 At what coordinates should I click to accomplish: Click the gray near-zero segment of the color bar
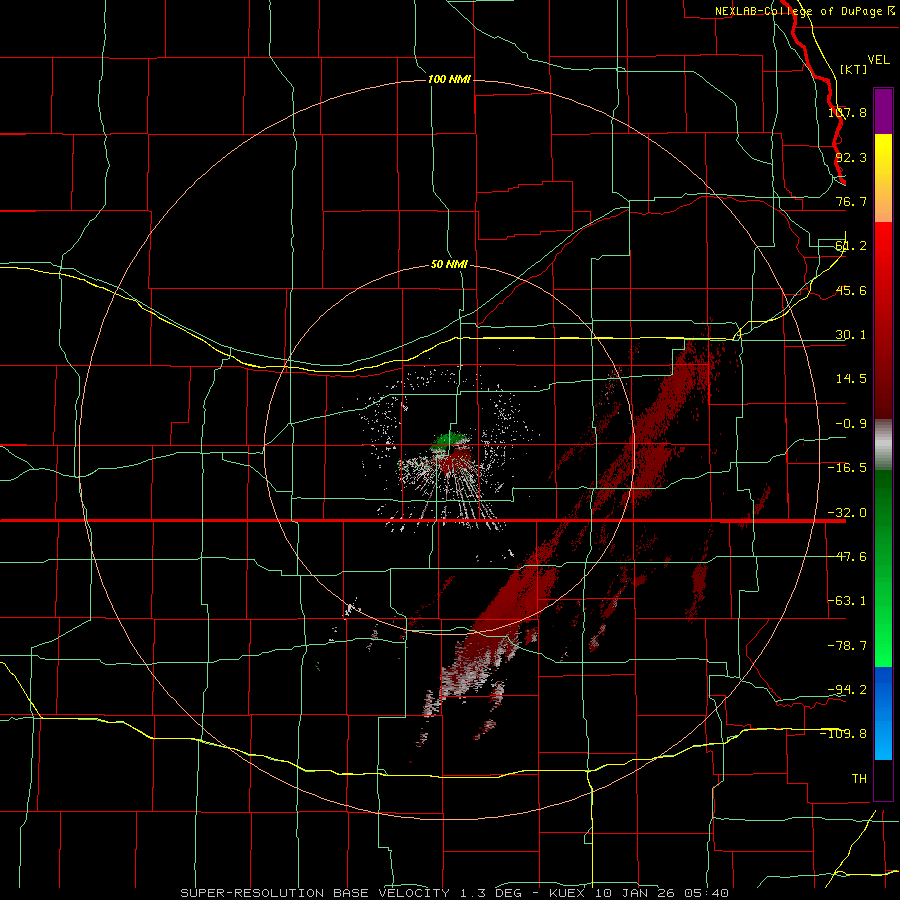[x=883, y=444]
